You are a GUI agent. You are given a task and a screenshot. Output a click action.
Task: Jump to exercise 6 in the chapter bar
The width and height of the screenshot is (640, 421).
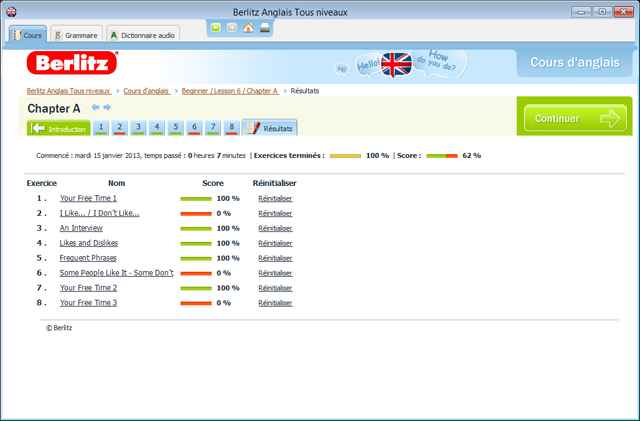194,128
